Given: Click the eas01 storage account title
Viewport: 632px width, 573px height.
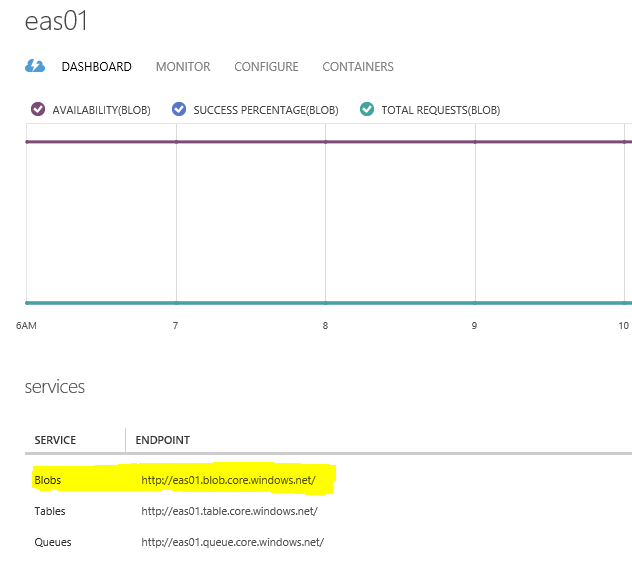Looking at the screenshot, I should pos(56,21).
